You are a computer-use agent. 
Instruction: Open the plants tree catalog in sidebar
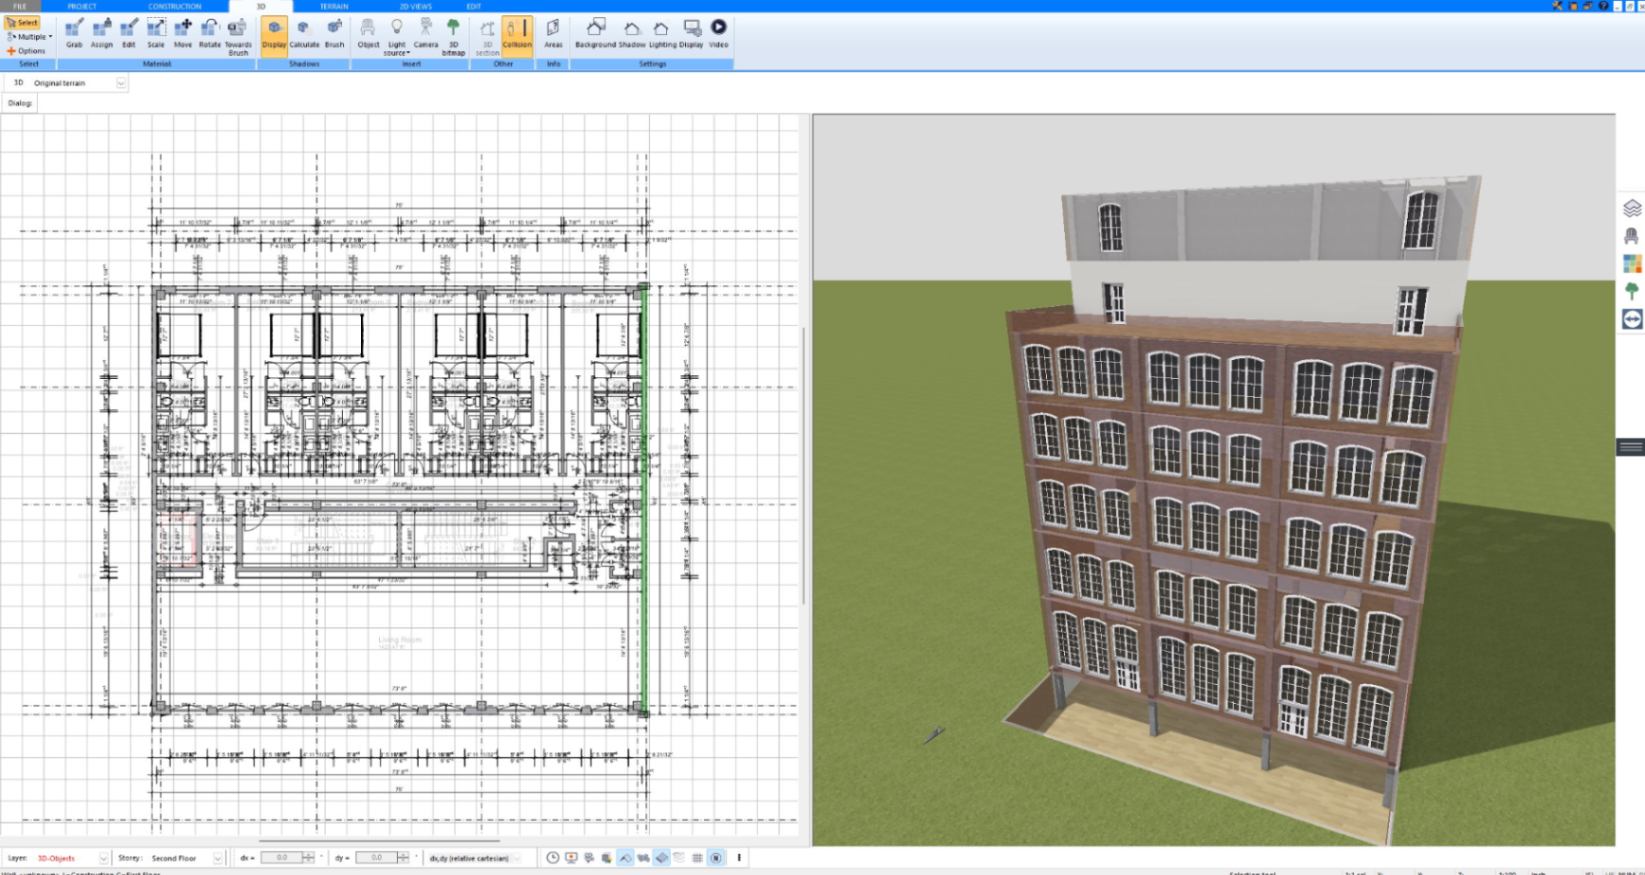[x=1632, y=291]
